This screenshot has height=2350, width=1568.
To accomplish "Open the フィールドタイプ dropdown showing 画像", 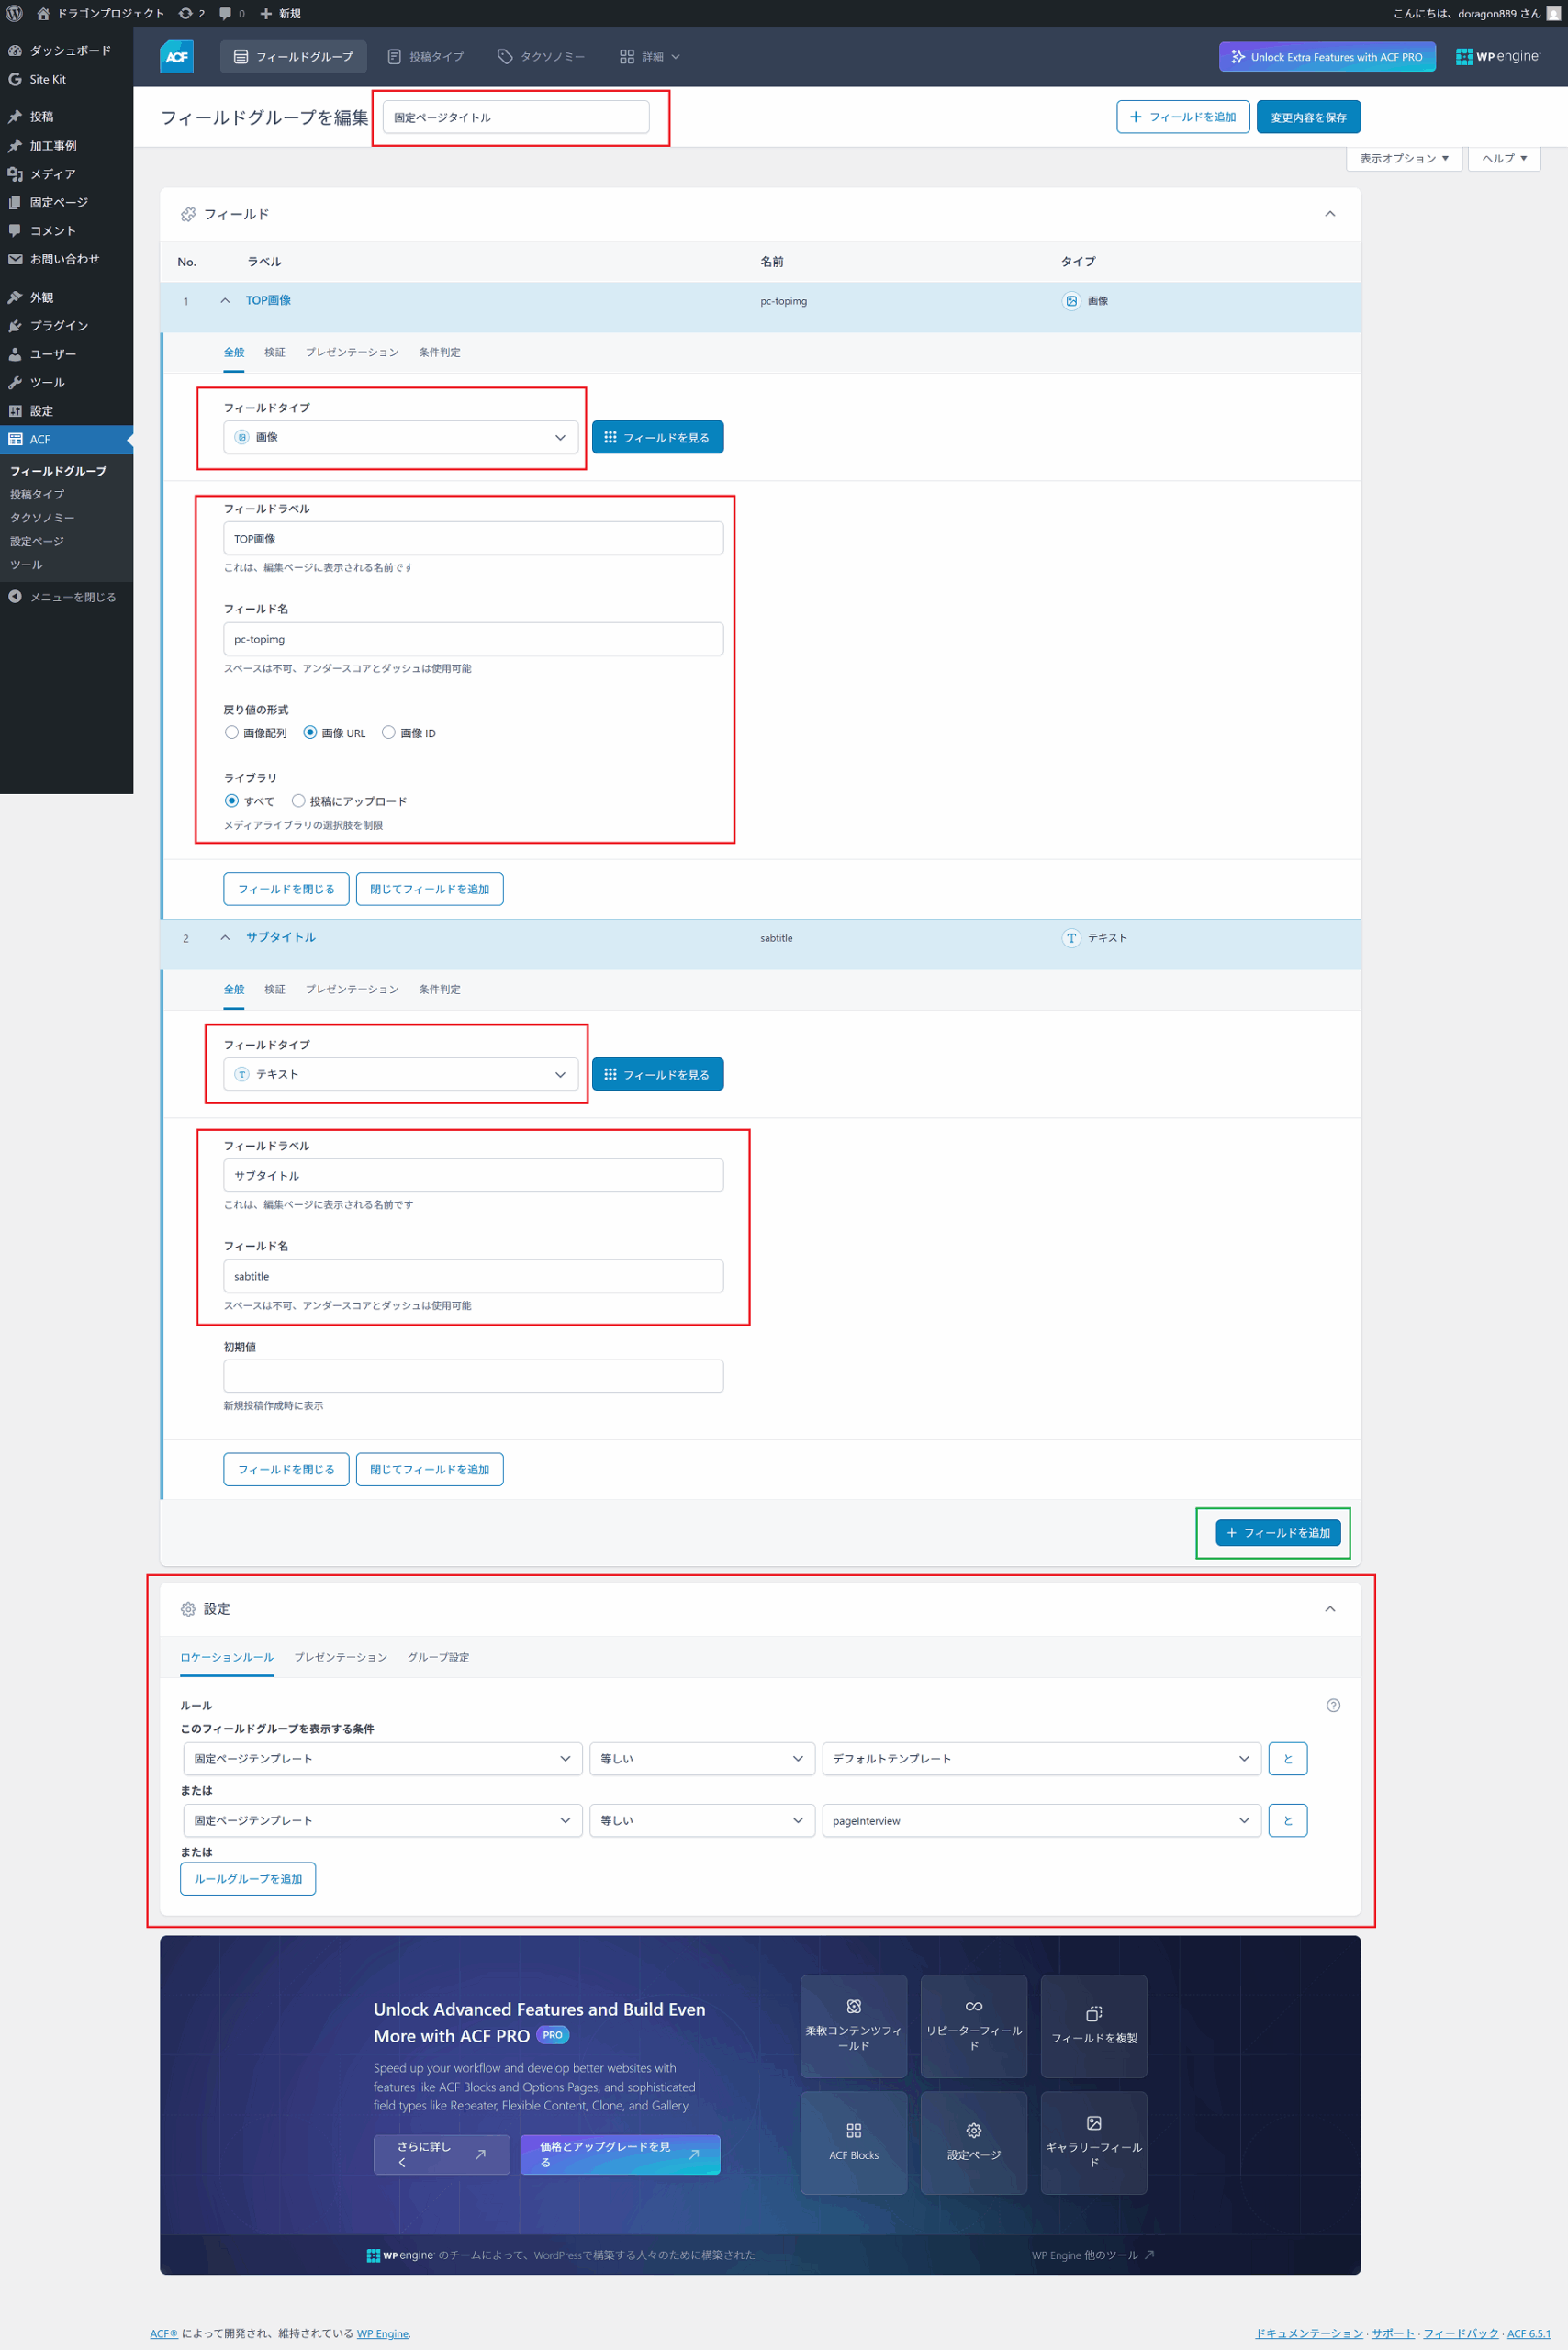I will [x=400, y=437].
